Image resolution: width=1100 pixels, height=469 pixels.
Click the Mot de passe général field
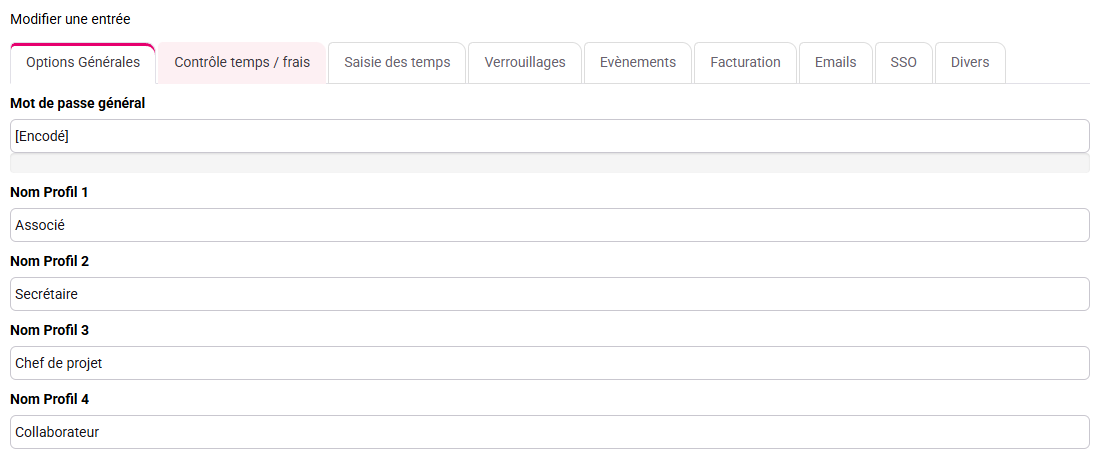click(x=550, y=136)
